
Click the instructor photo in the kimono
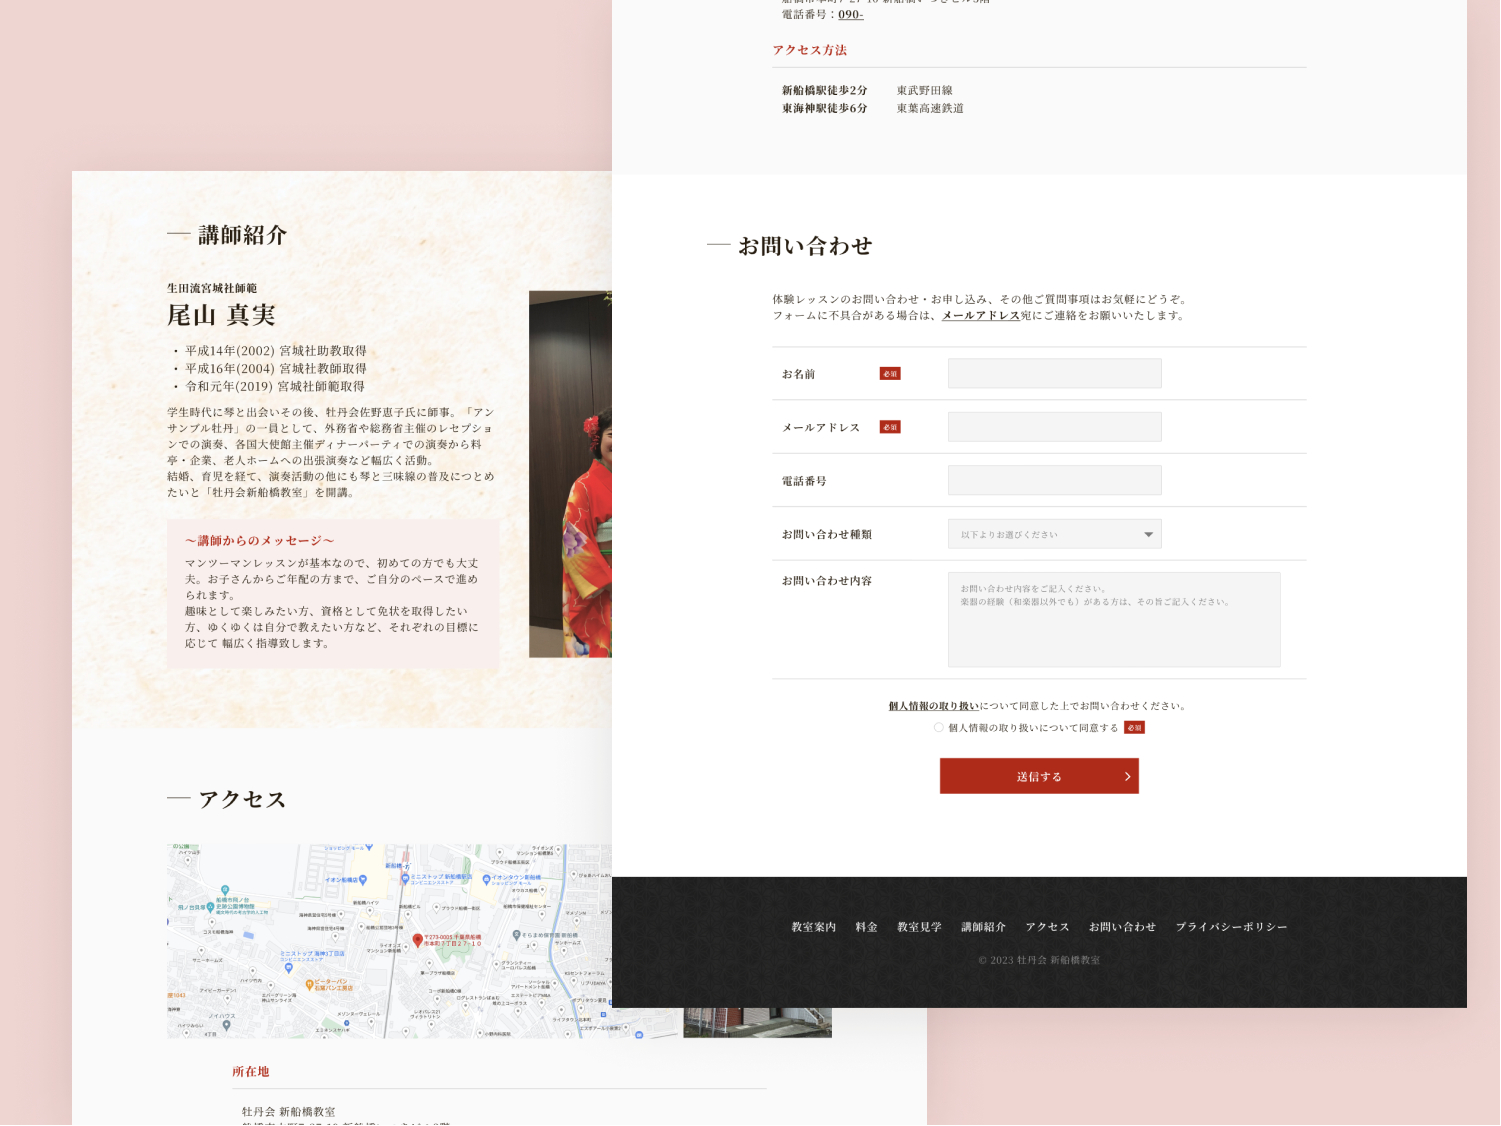tap(570, 474)
